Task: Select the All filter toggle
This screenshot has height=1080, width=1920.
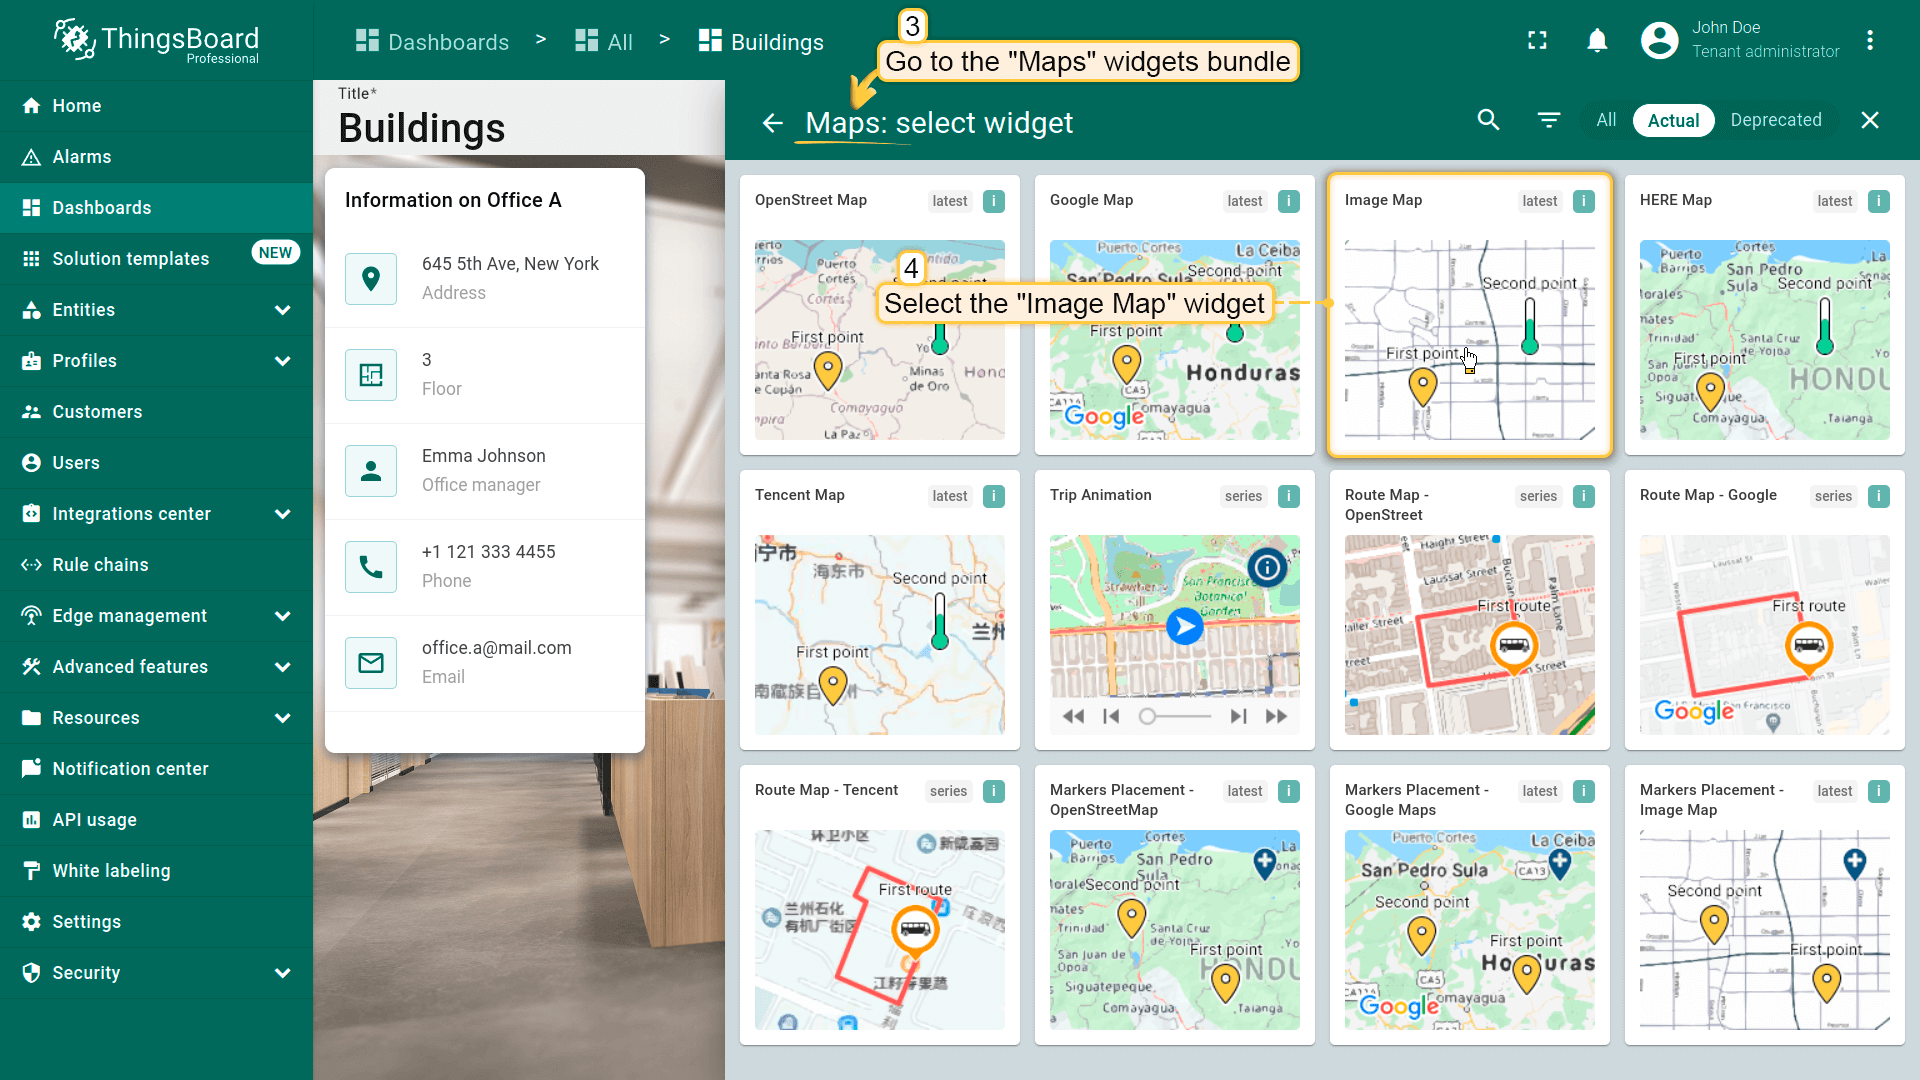Action: pos(1606,120)
